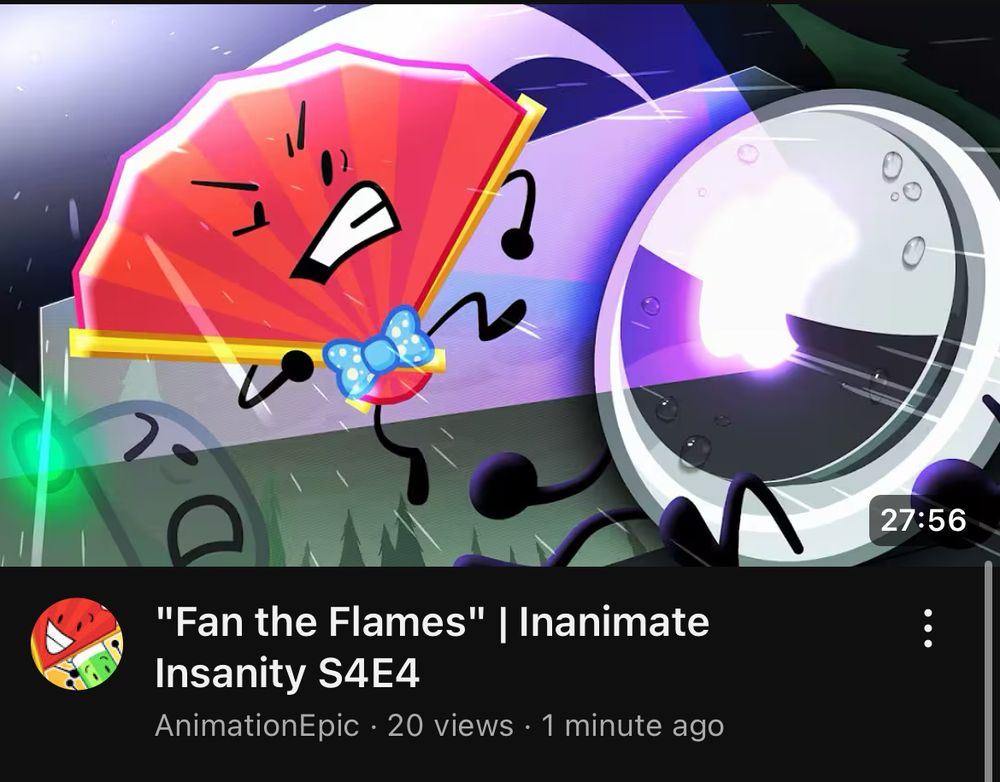Click the blue polka-dot bow tie
Screen dimensions: 1000x782
[378, 352]
